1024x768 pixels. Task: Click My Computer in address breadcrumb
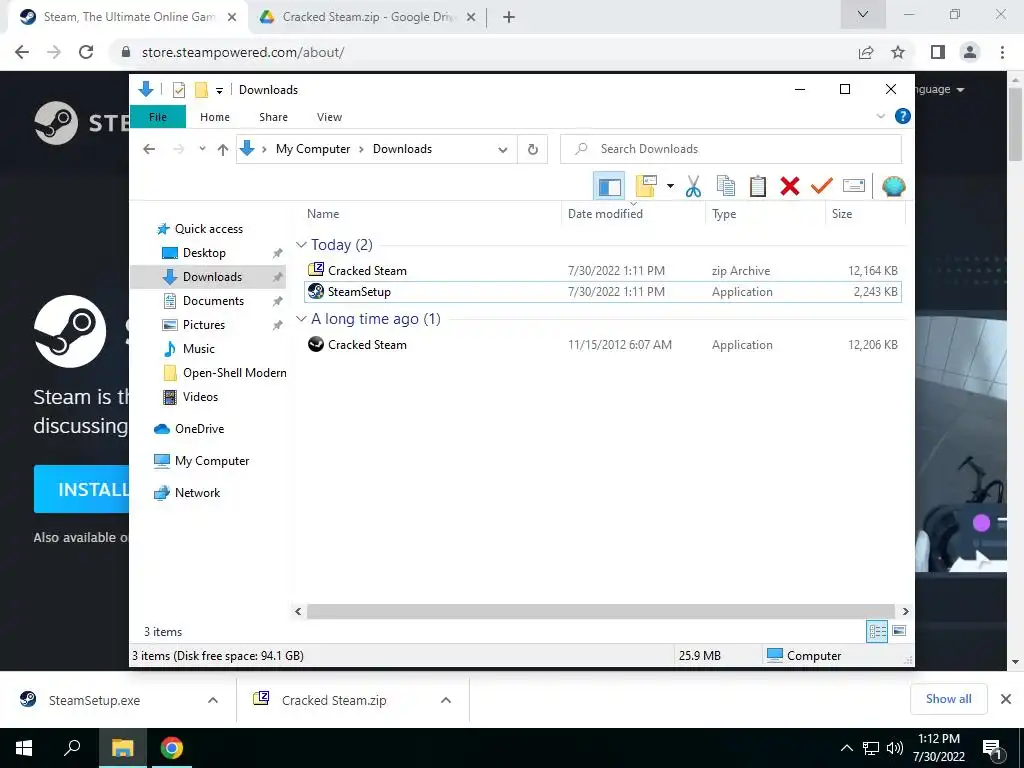pos(313,149)
